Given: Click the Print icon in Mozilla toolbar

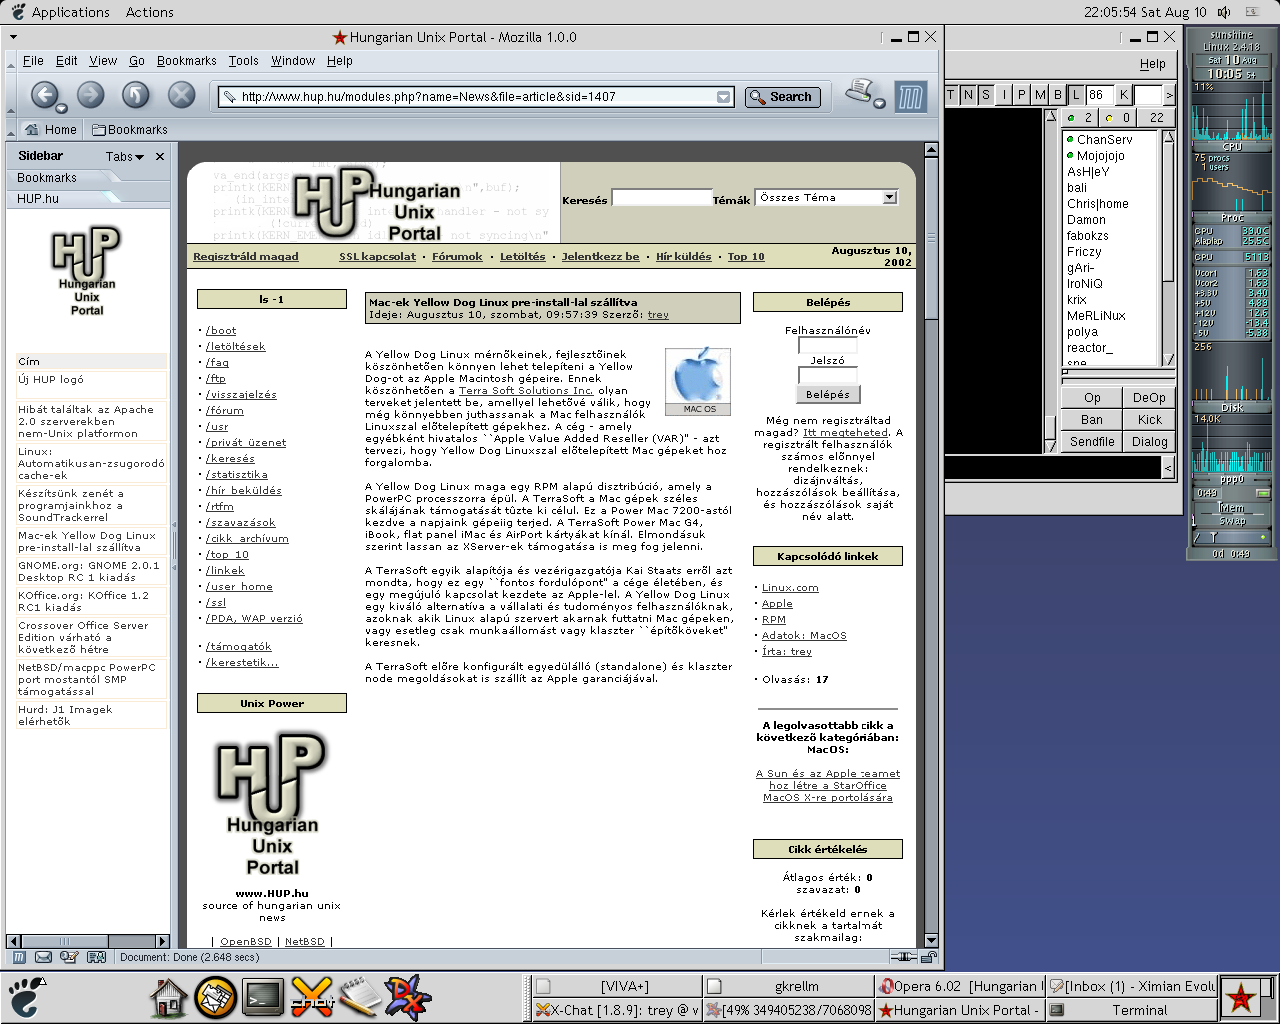Looking at the screenshot, I should [860, 93].
